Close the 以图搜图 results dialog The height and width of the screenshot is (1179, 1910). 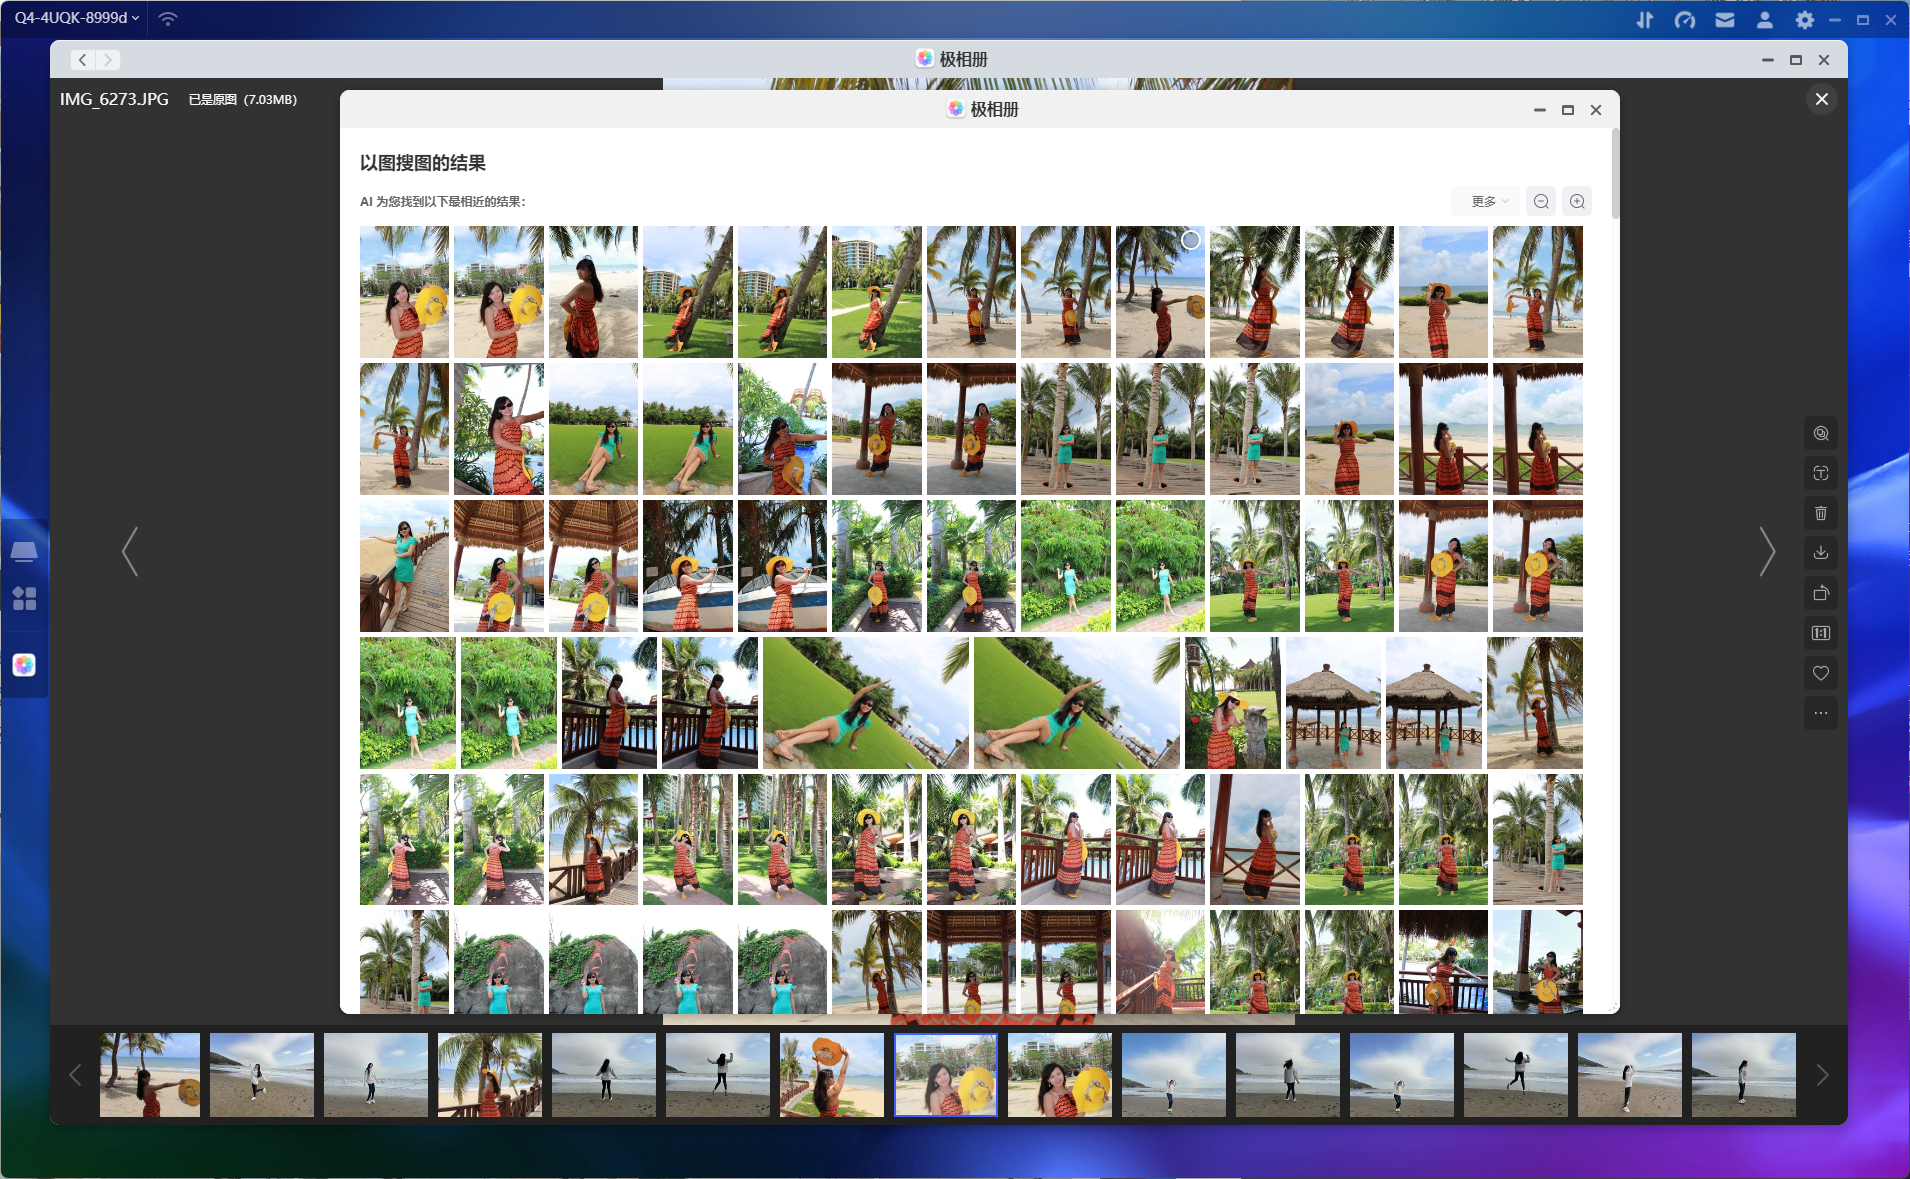click(x=1596, y=110)
